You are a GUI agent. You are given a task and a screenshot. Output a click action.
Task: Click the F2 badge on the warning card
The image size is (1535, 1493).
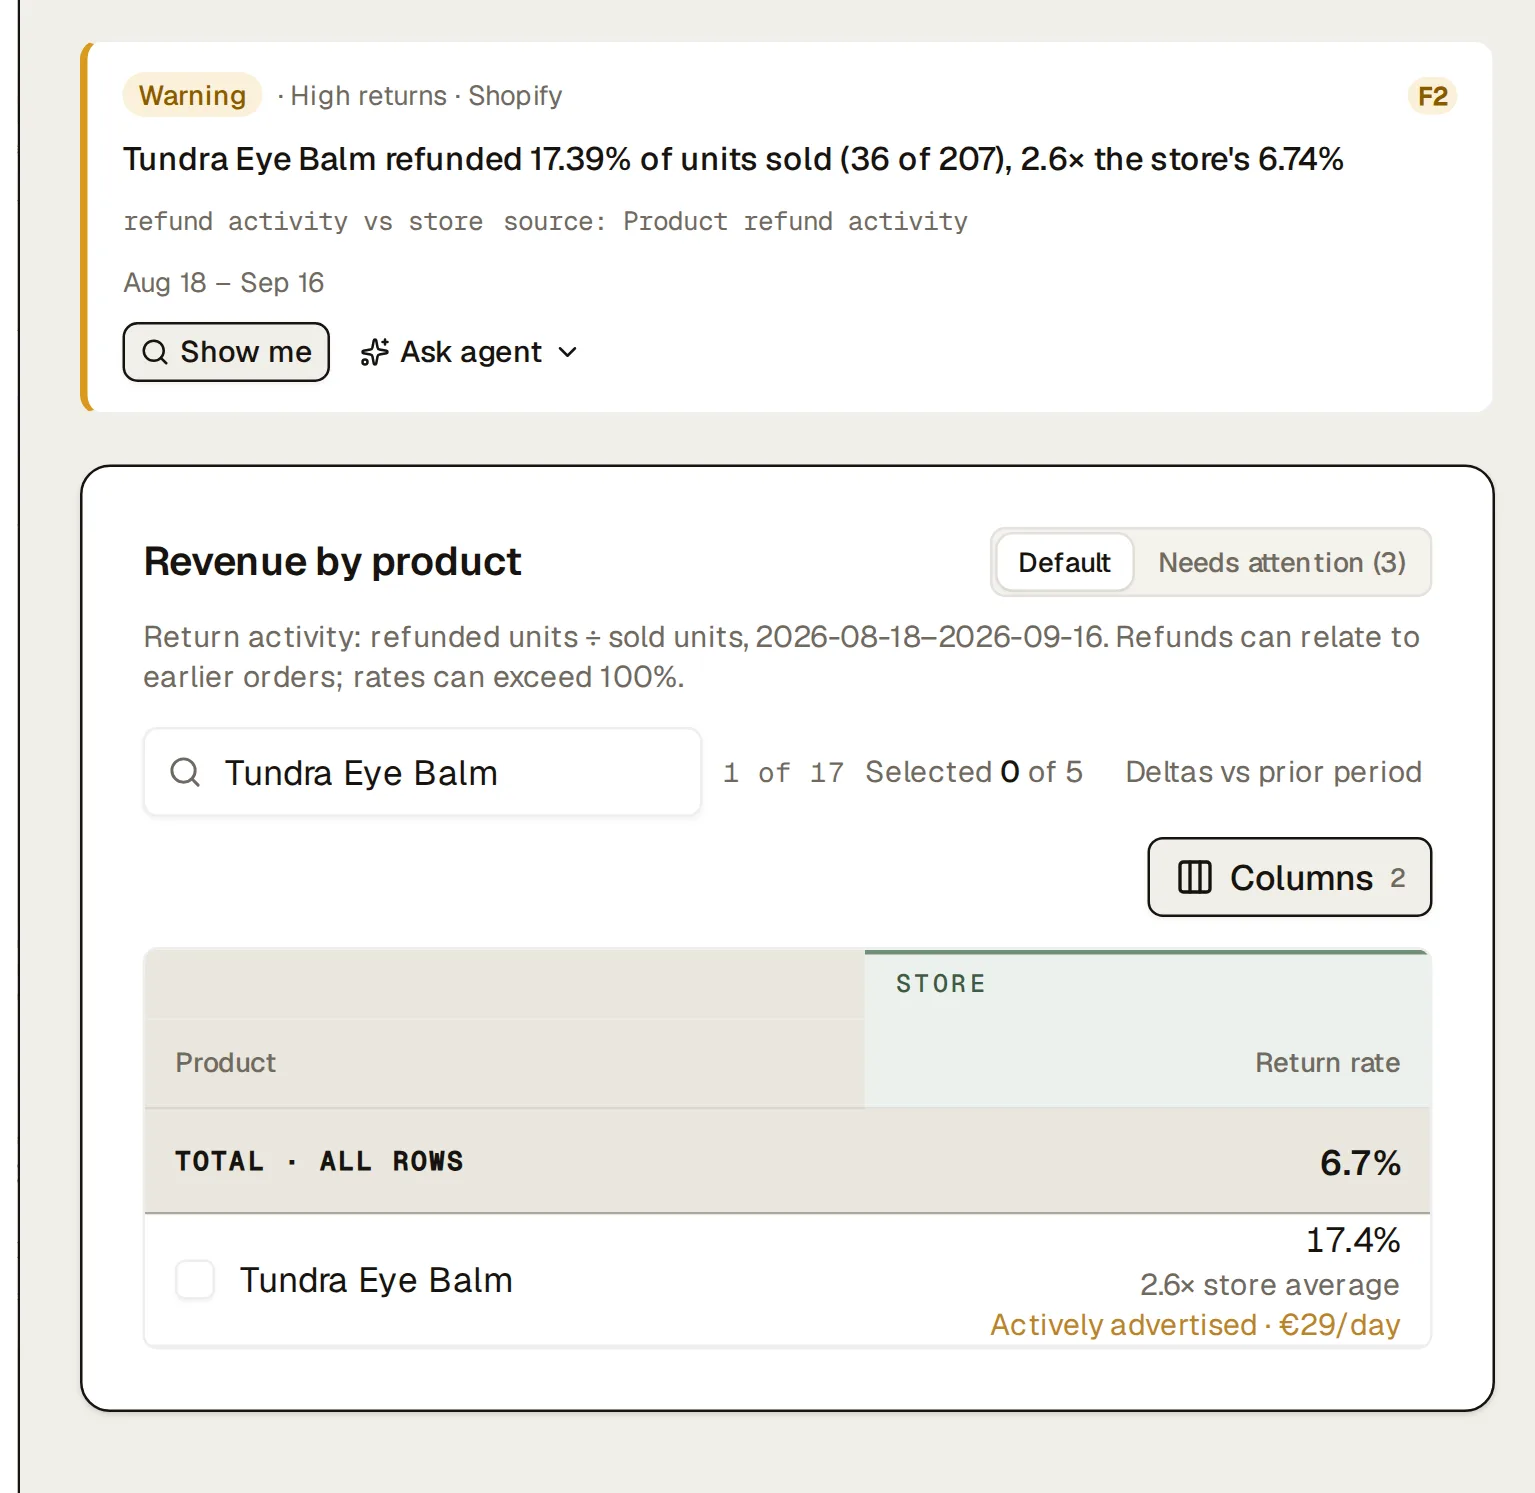coord(1432,96)
